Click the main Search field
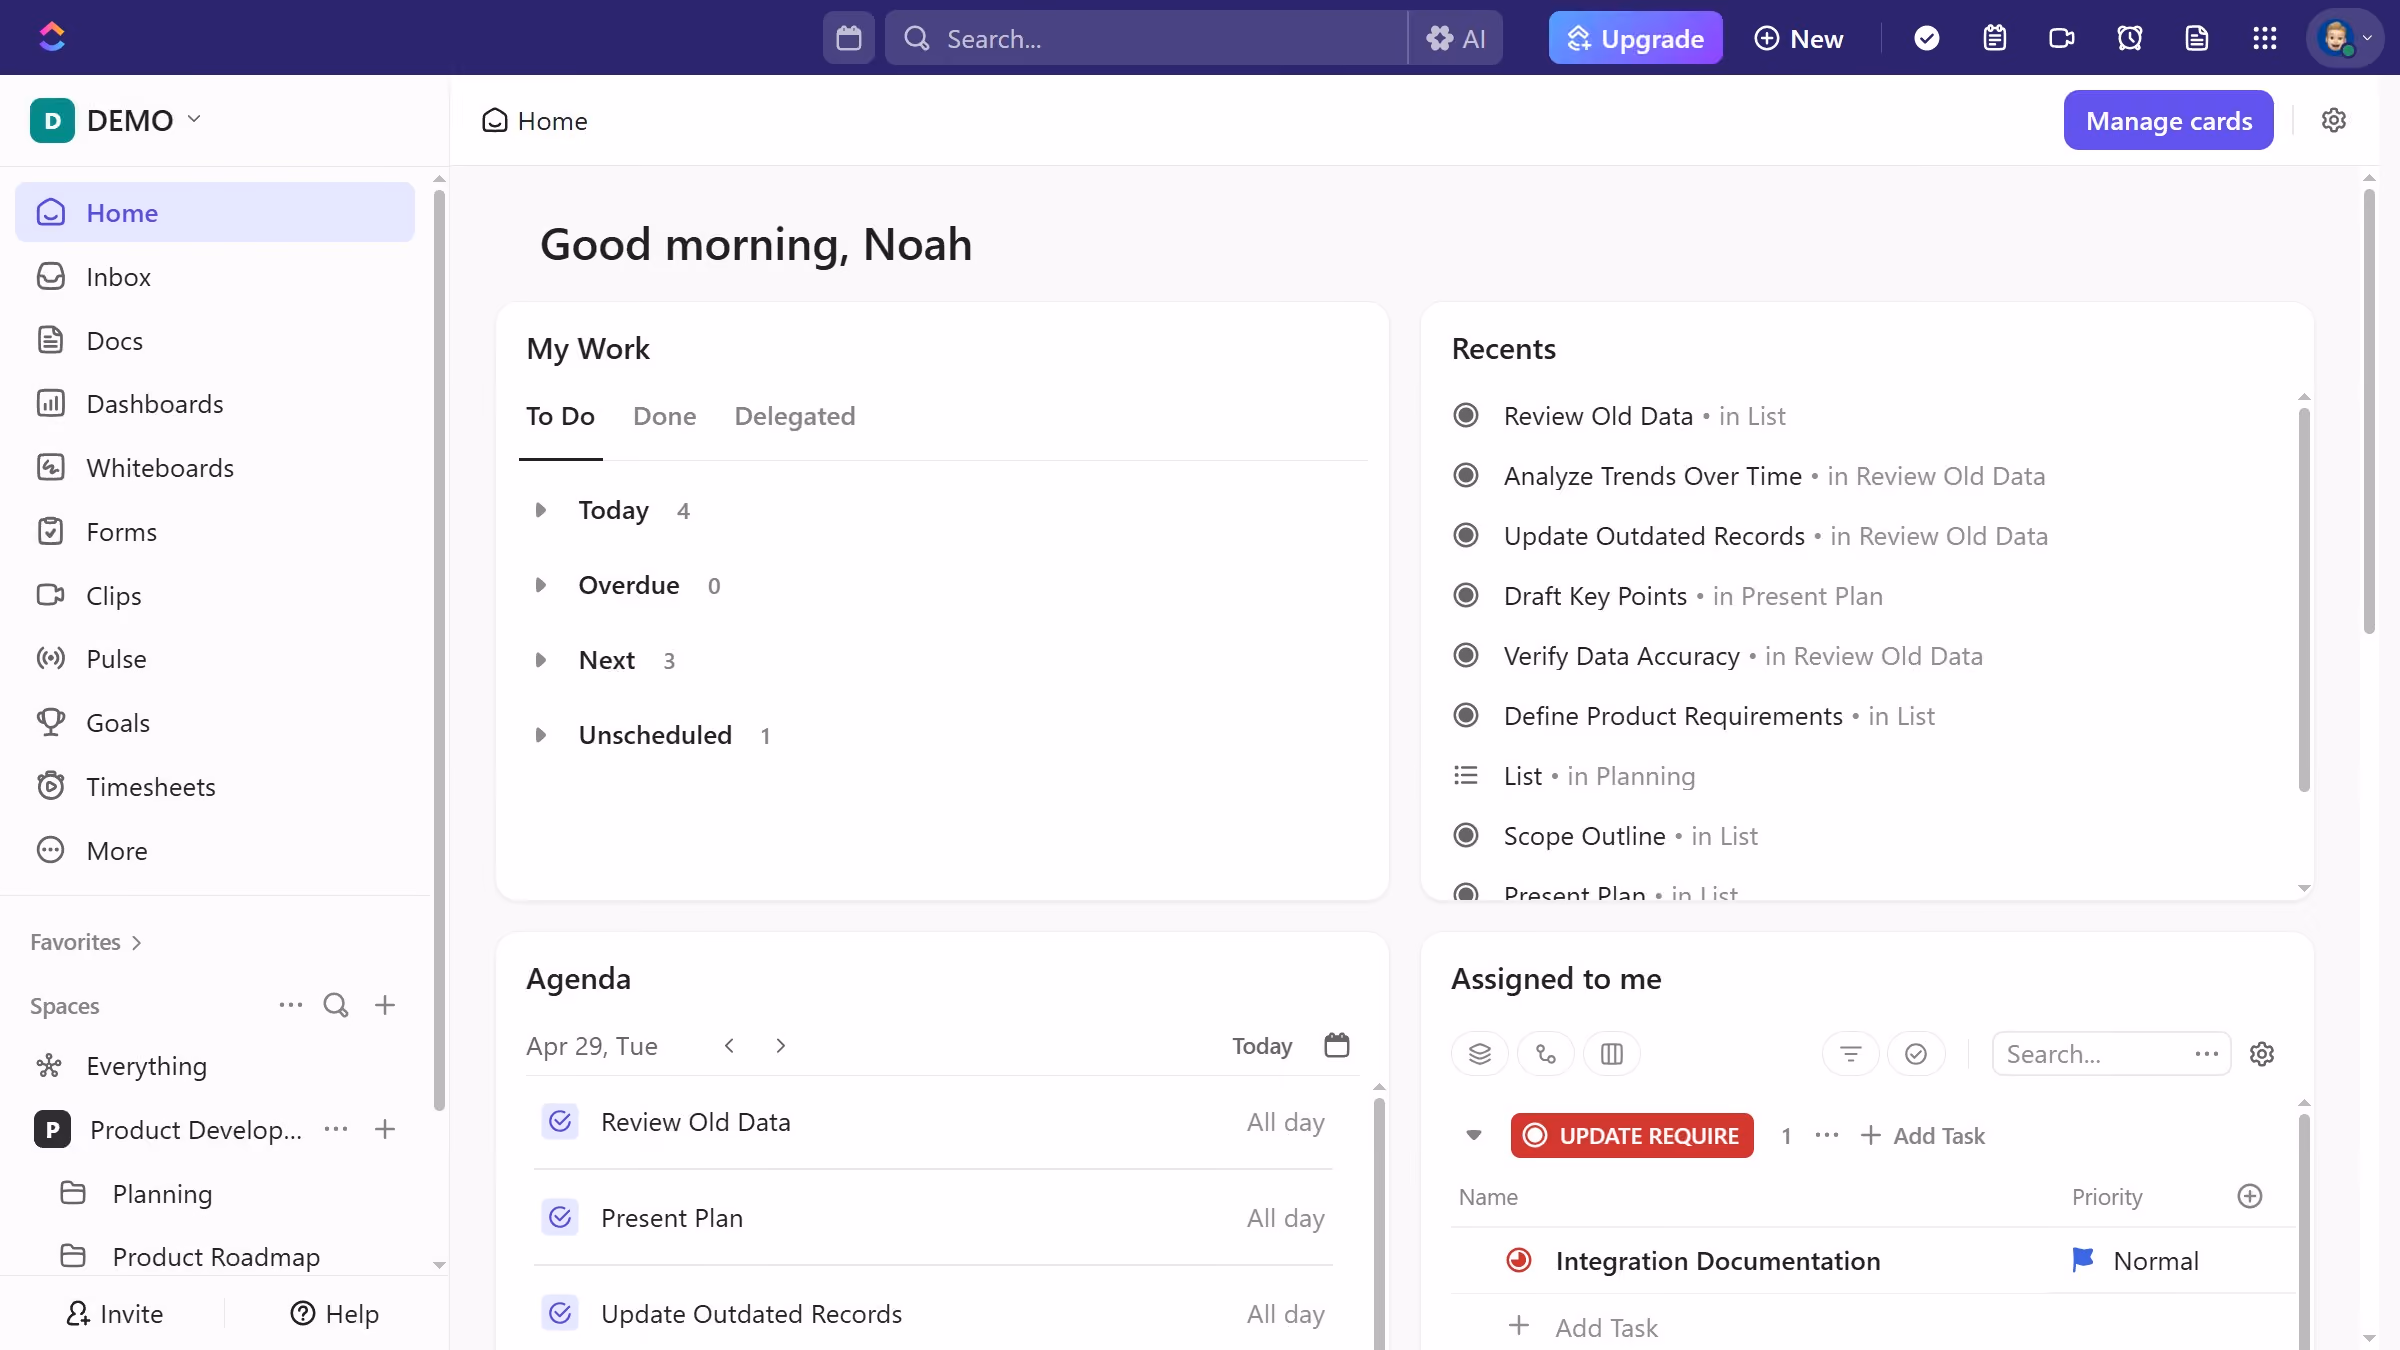The width and height of the screenshot is (2400, 1350). click(x=1146, y=38)
